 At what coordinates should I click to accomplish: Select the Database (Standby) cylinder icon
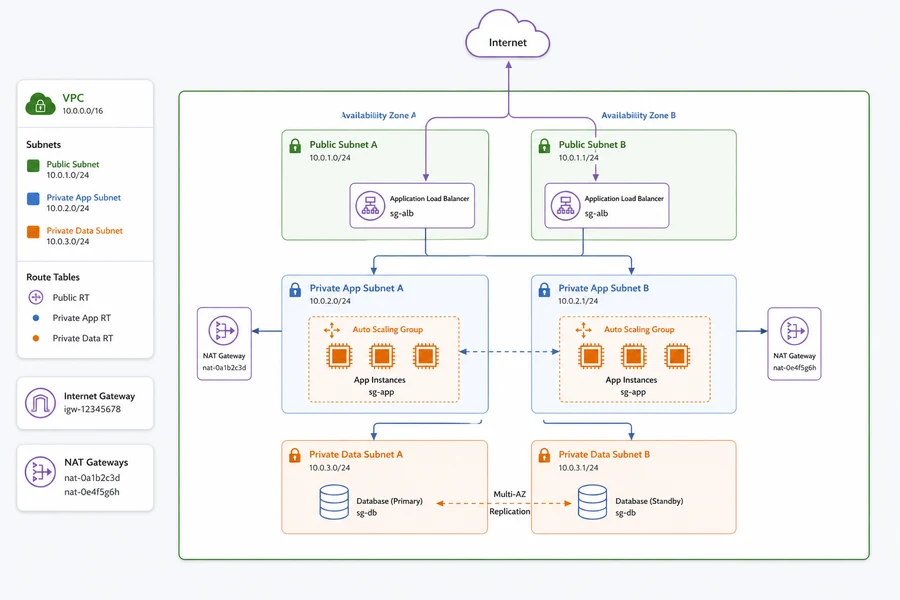[x=592, y=502]
